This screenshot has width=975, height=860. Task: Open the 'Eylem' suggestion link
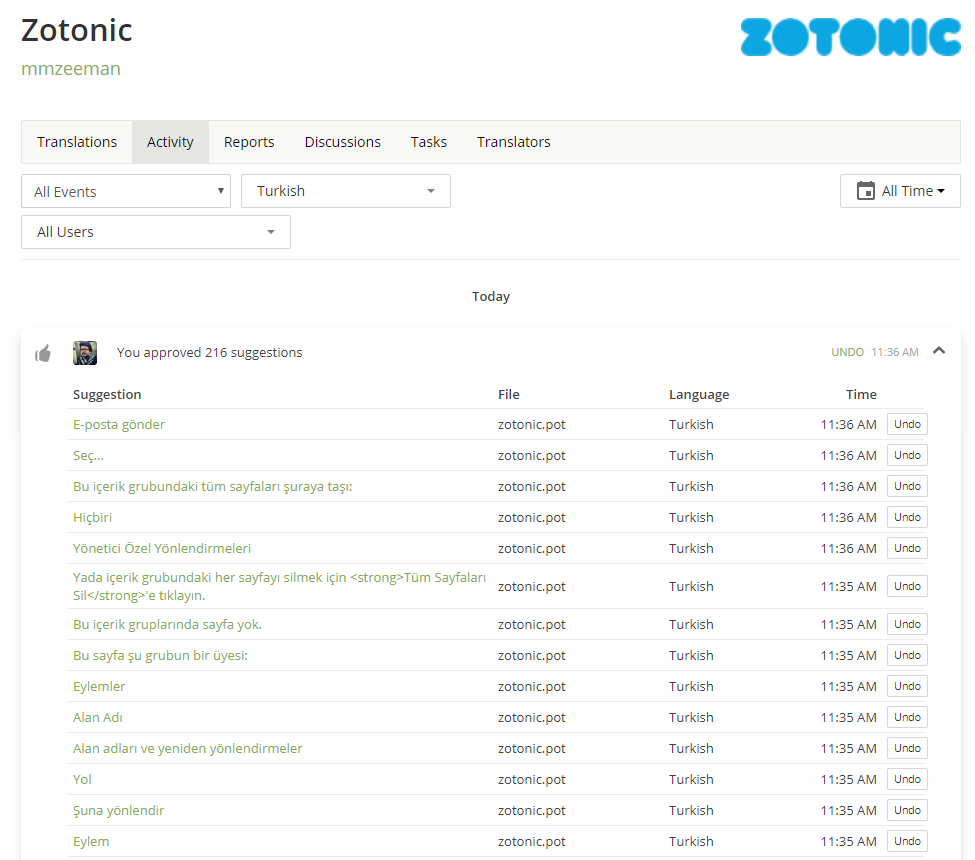[x=91, y=842]
